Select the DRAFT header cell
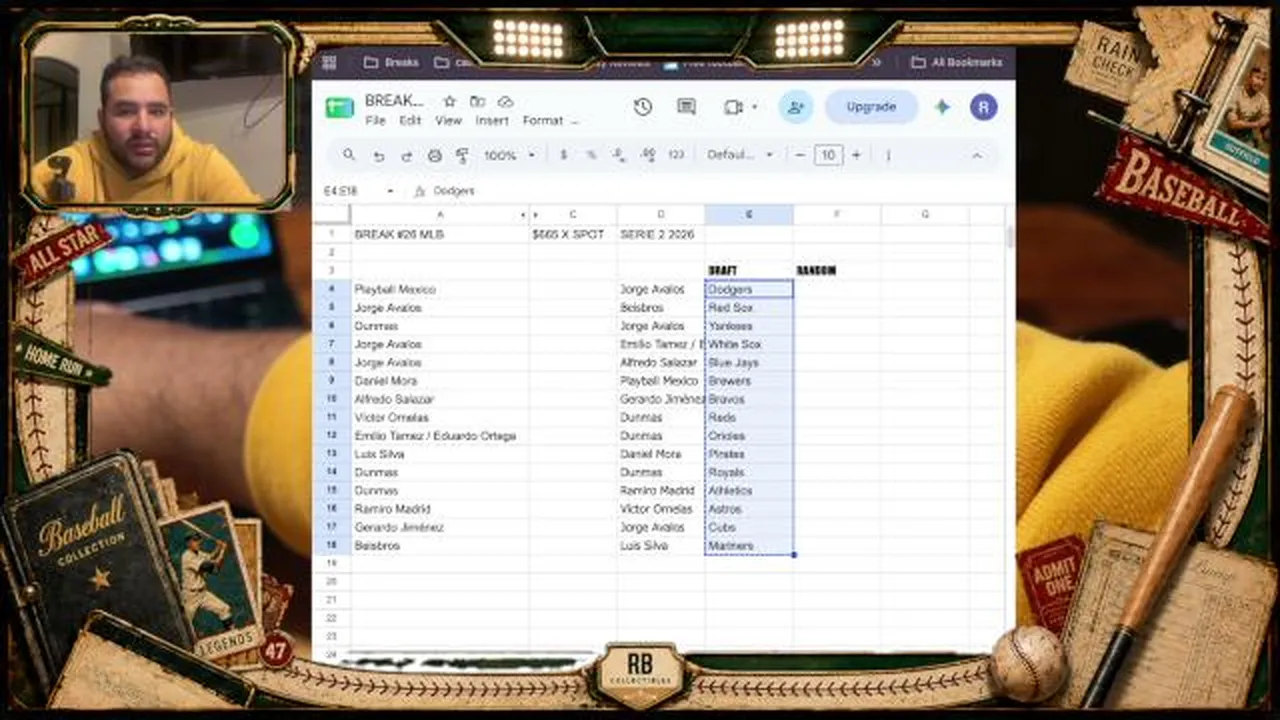1280x720 pixels. [749, 271]
